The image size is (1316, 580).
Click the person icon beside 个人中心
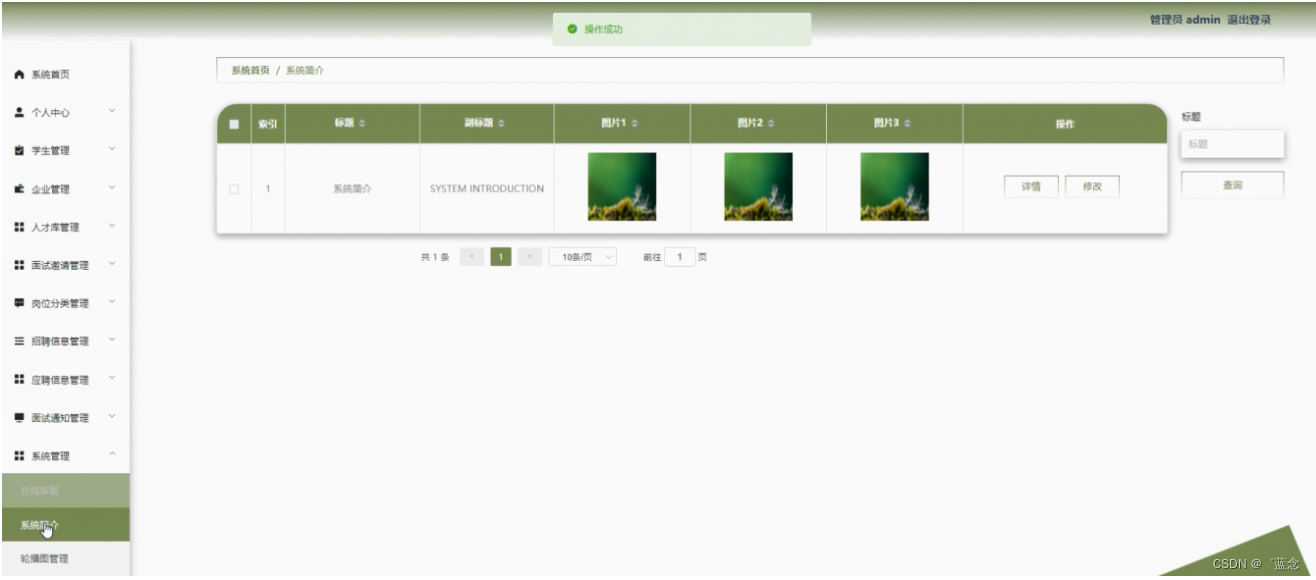click(19, 113)
